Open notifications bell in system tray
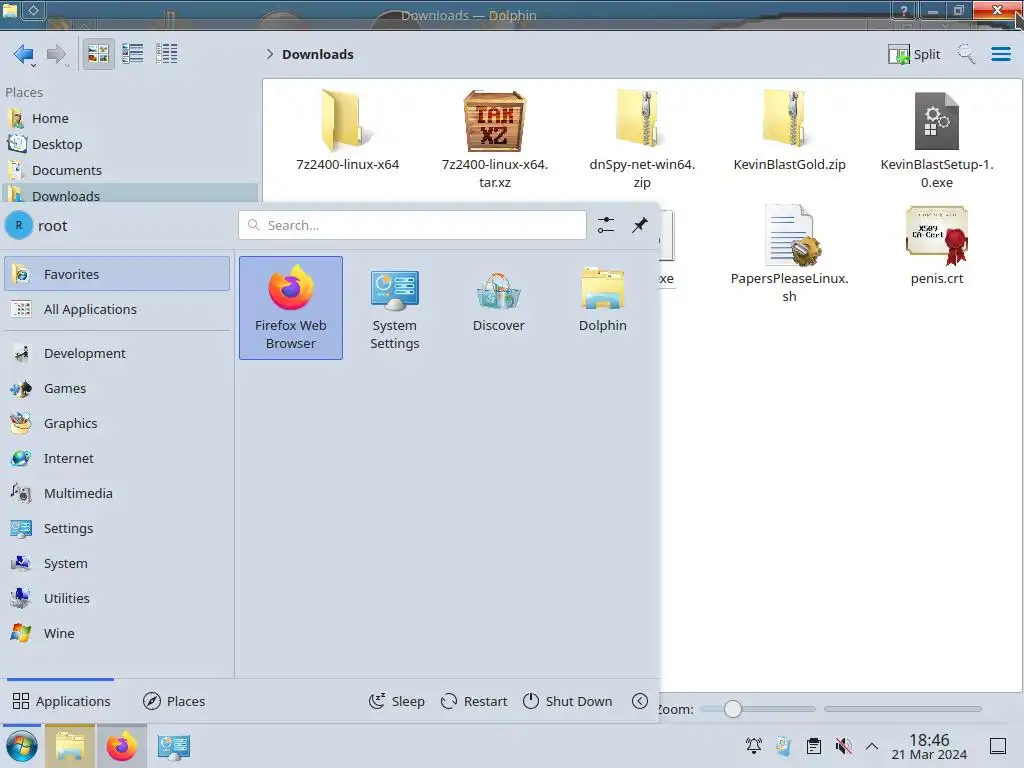The image size is (1024, 768). (x=754, y=746)
